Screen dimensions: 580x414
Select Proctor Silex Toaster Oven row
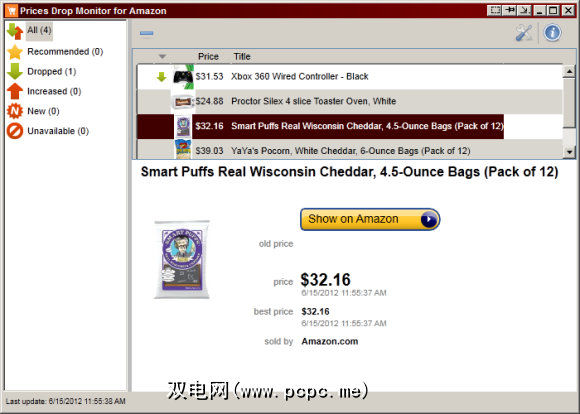point(350,101)
